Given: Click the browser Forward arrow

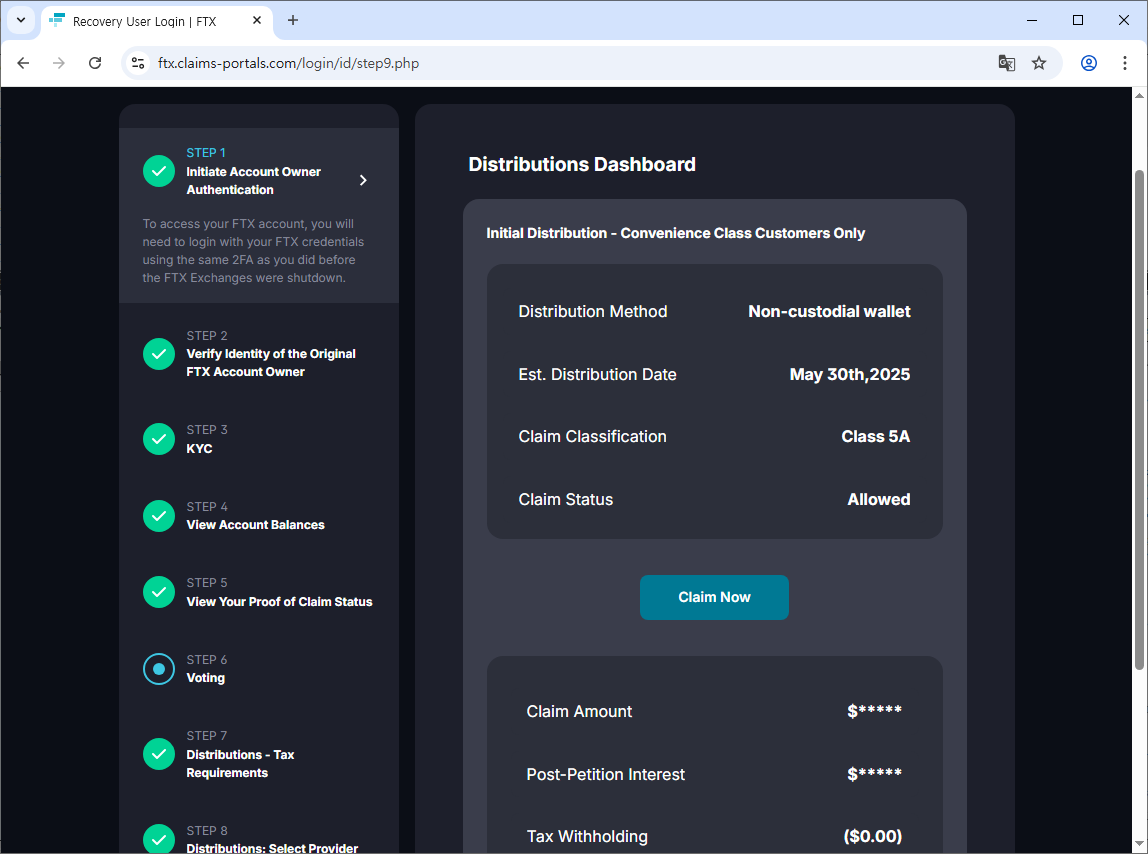Looking at the screenshot, I should tap(59, 63).
